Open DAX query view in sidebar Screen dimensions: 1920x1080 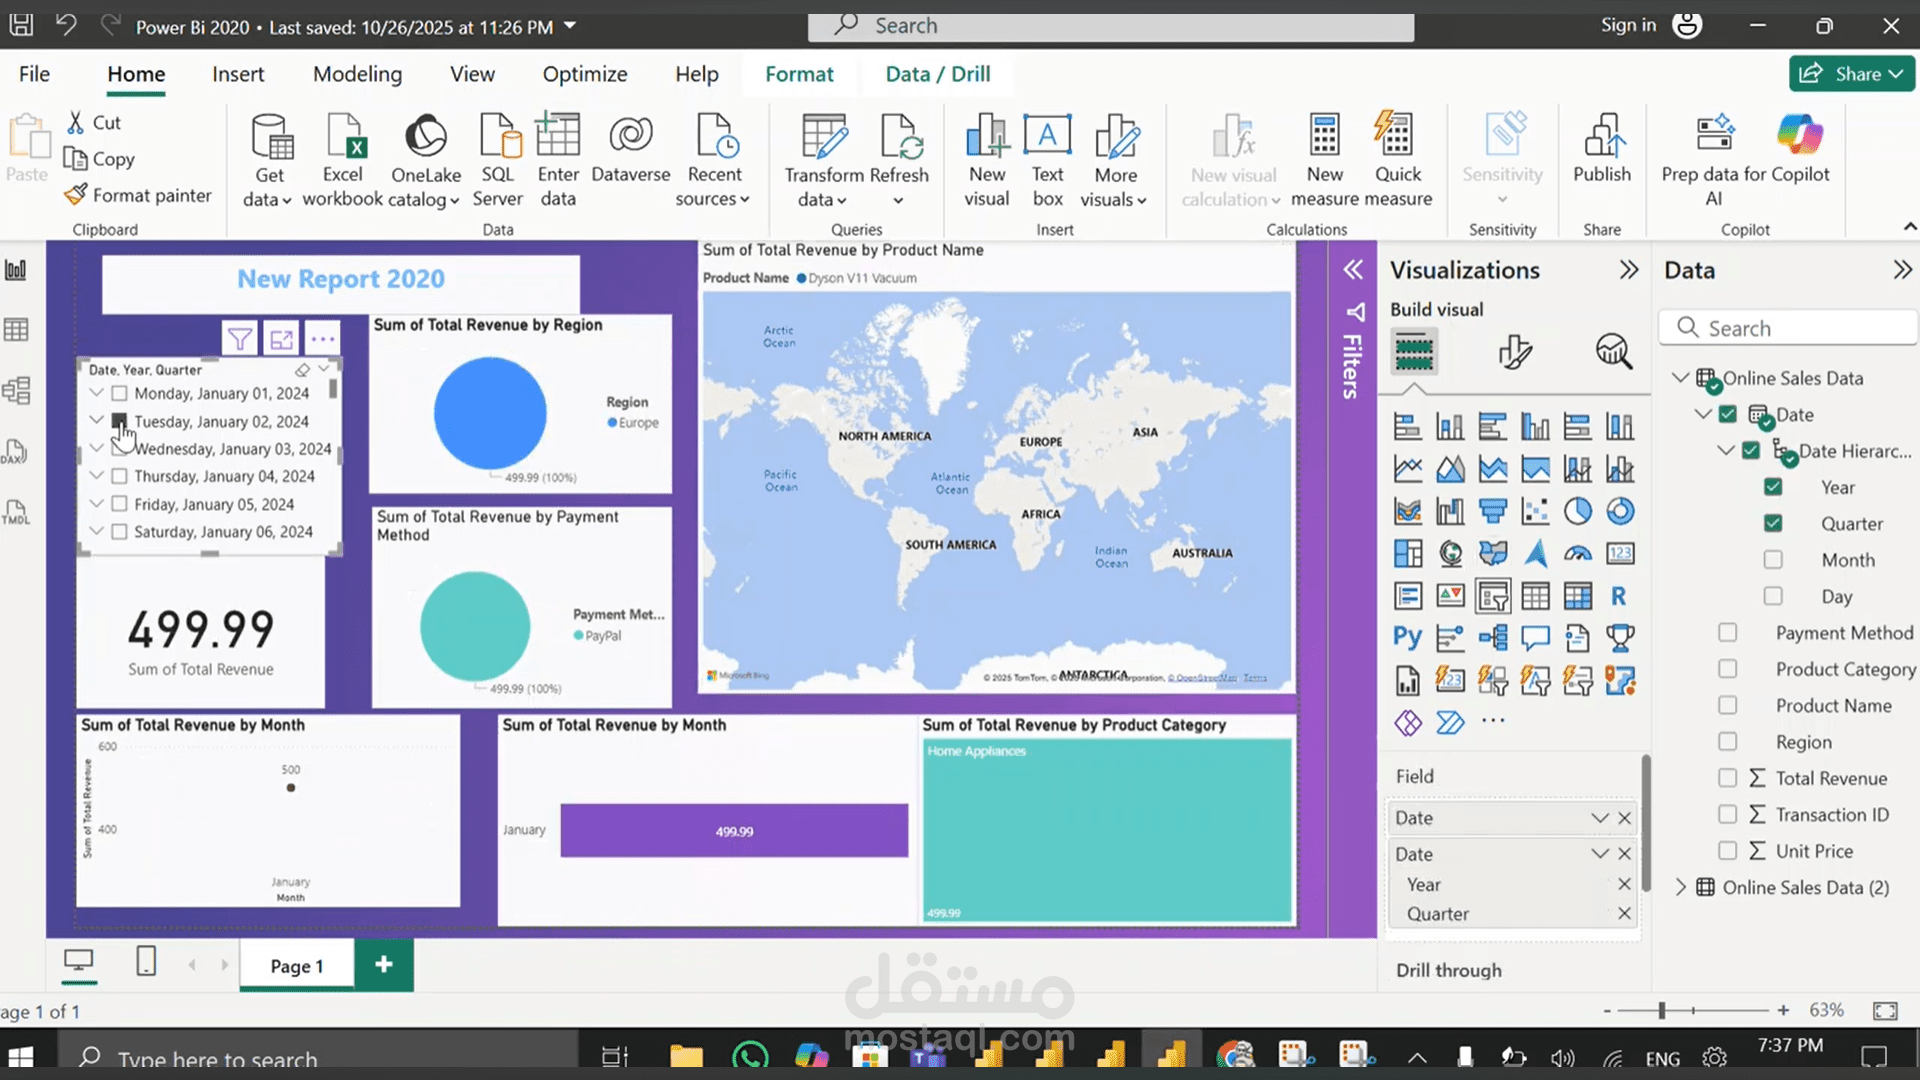[x=16, y=452]
